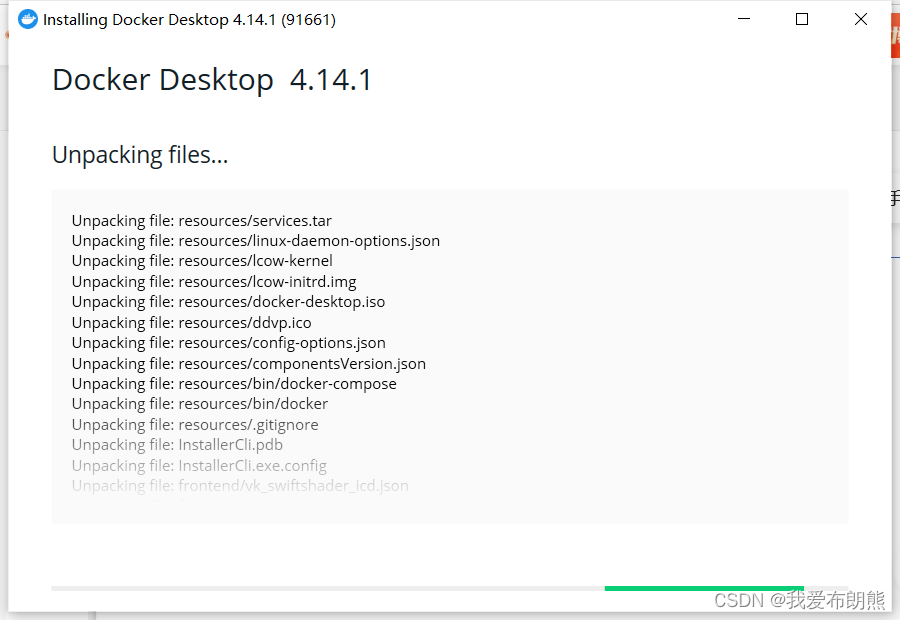The height and width of the screenshot is (620, 900).
Task: Select the log line 'resources/componentsVersion.json'
Action: pos(249,363)
